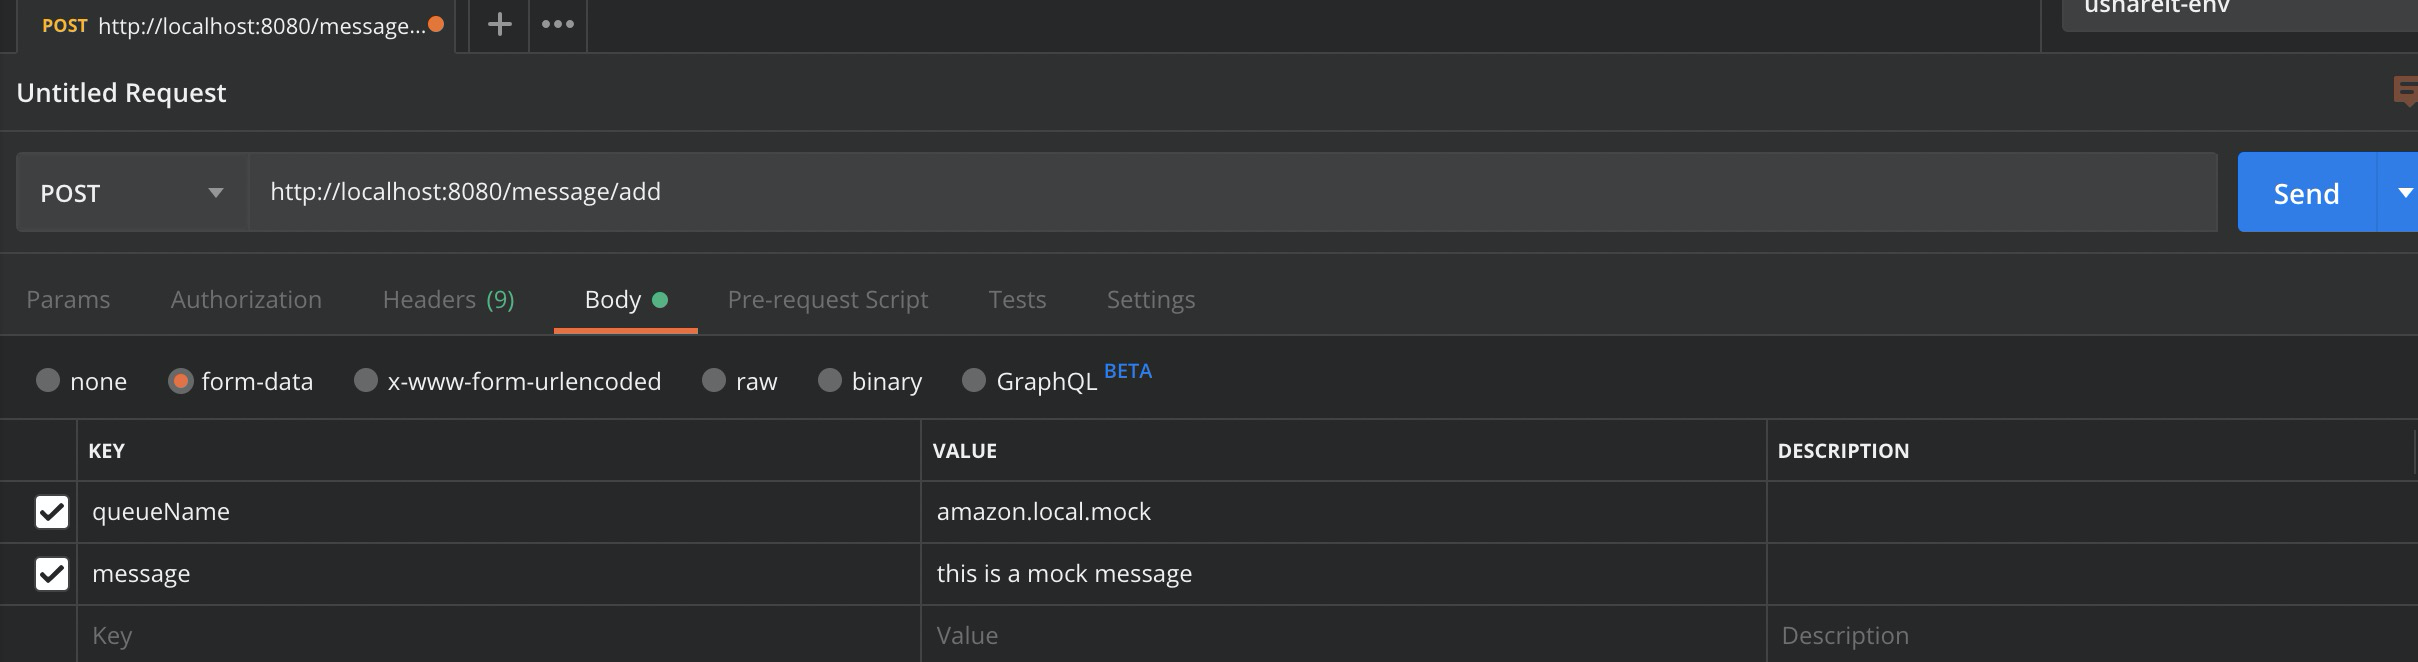Open the environment selector dropdown
The width and height of the screenshot is (2418, 662).
pos(2240,10)
